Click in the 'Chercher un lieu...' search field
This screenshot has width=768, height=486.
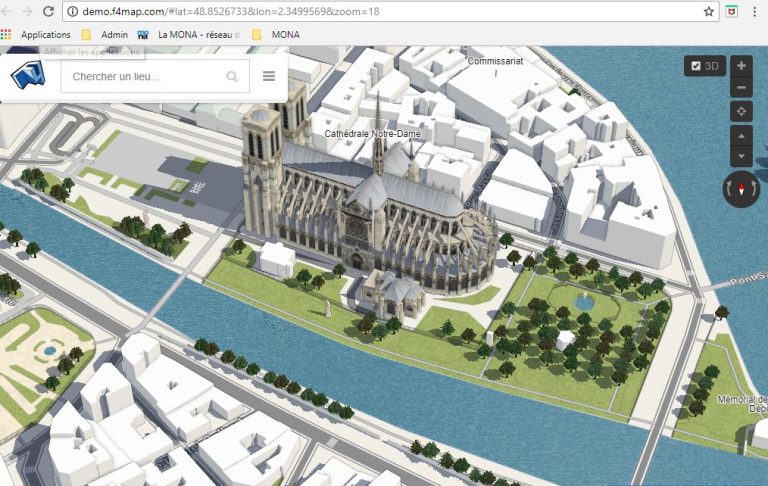(x=140, y=77)
